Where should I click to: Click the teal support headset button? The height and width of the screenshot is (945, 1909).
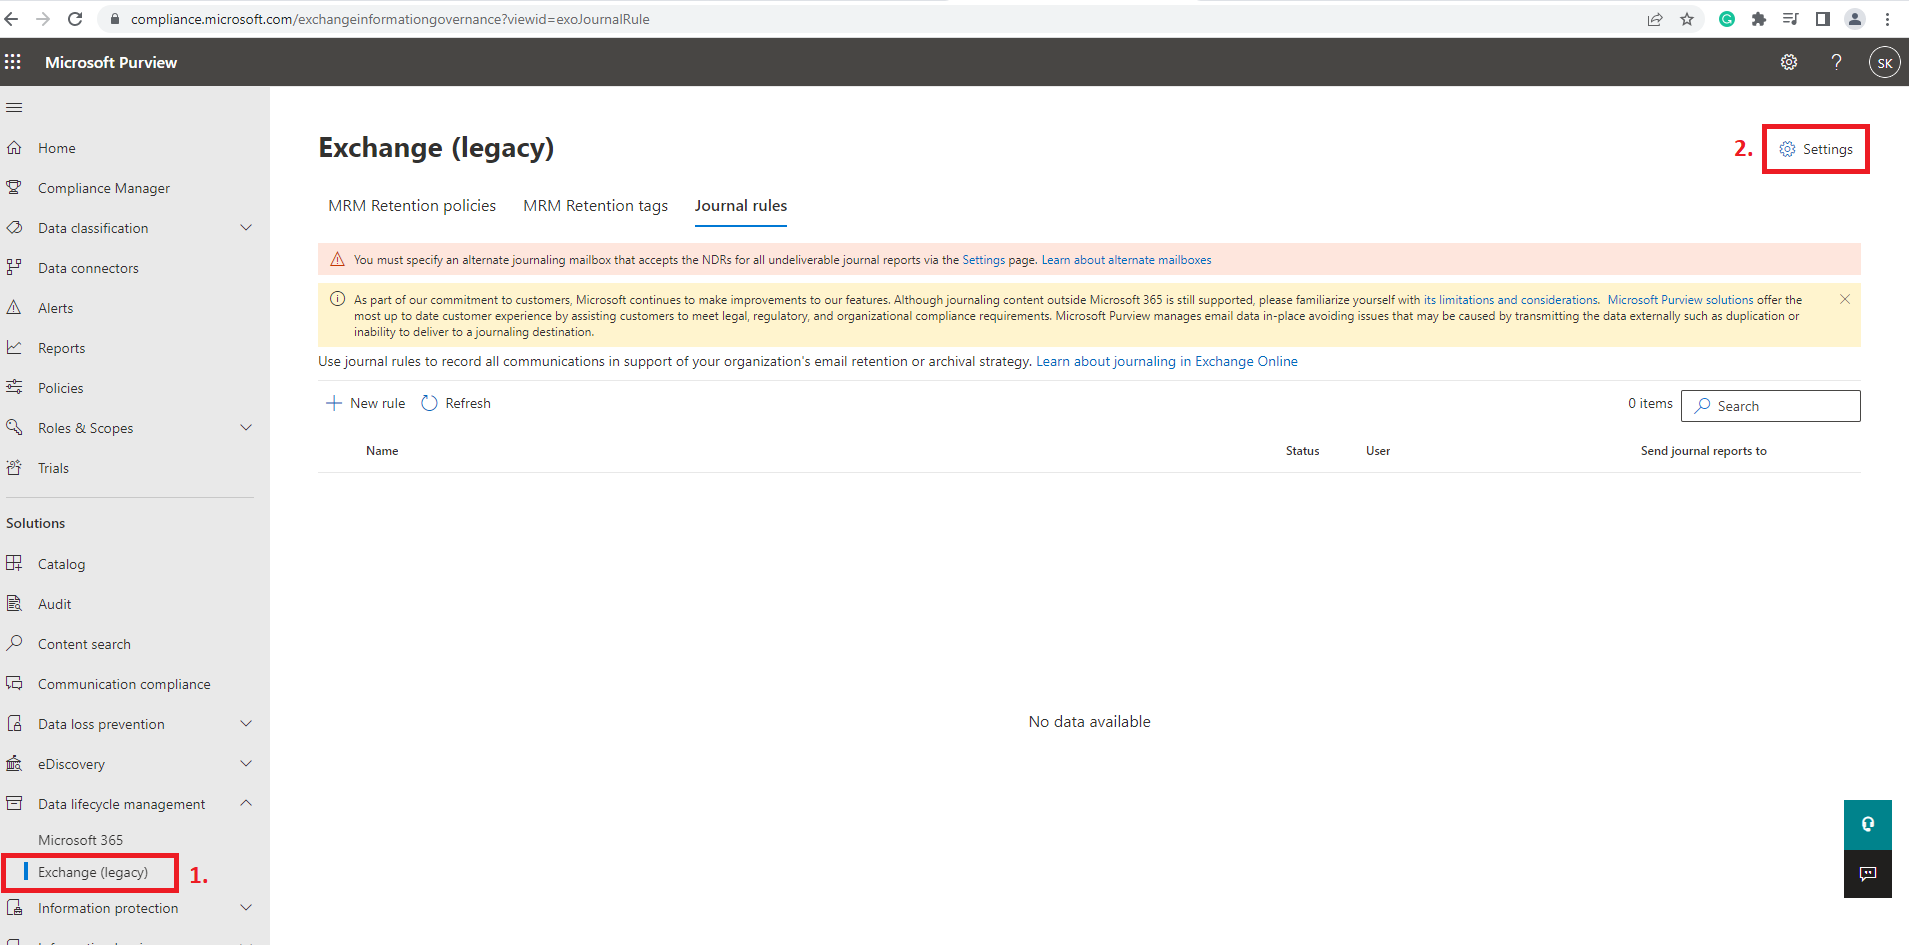(x=1867, y=824)
